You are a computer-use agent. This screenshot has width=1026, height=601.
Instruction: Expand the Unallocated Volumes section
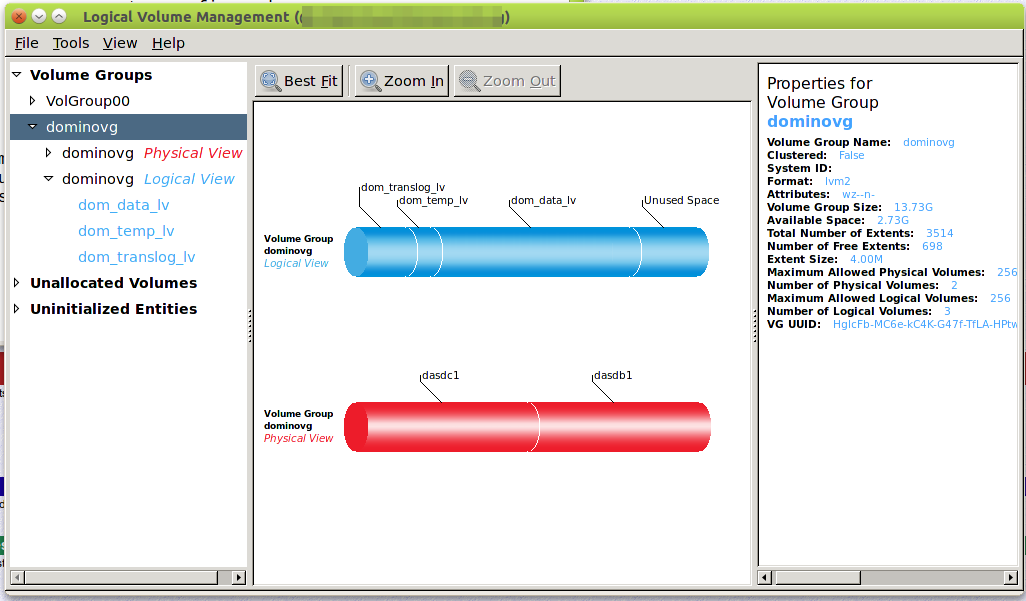point(16,283)
